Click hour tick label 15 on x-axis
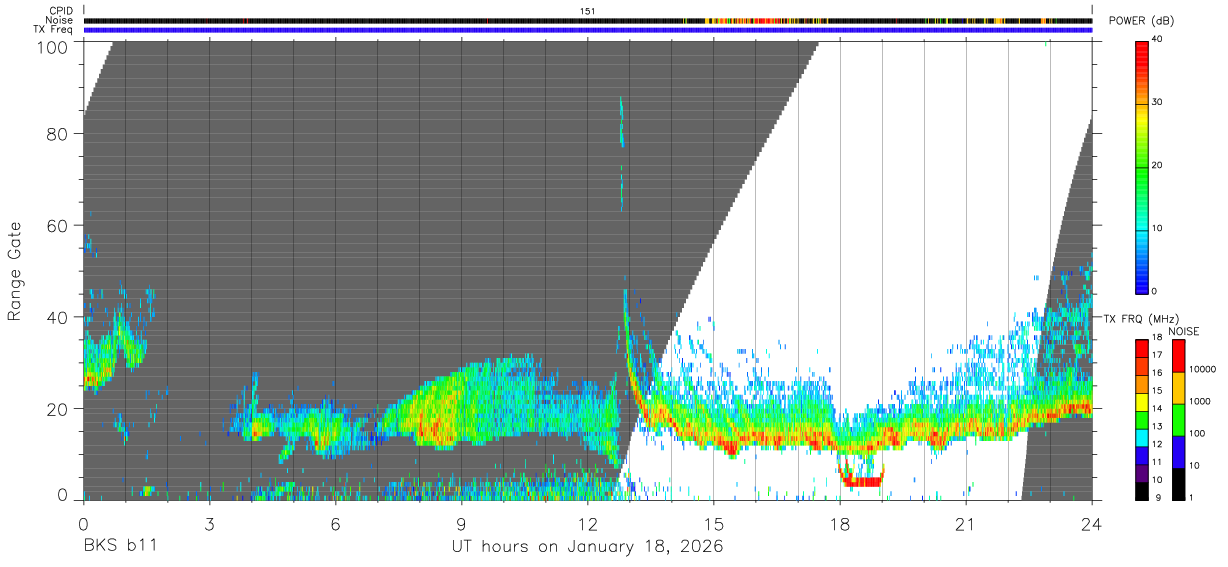Image resolution: width=1228 pixels, height=567 pixels. [713, 523]
